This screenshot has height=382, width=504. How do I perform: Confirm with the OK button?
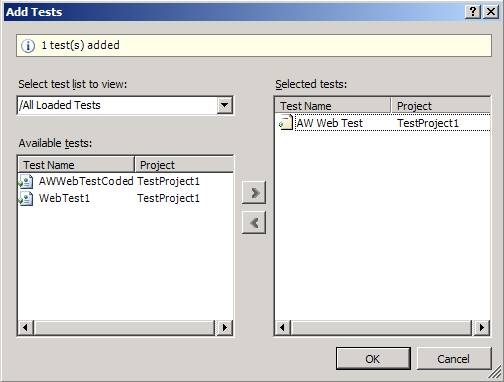(373, 359)
